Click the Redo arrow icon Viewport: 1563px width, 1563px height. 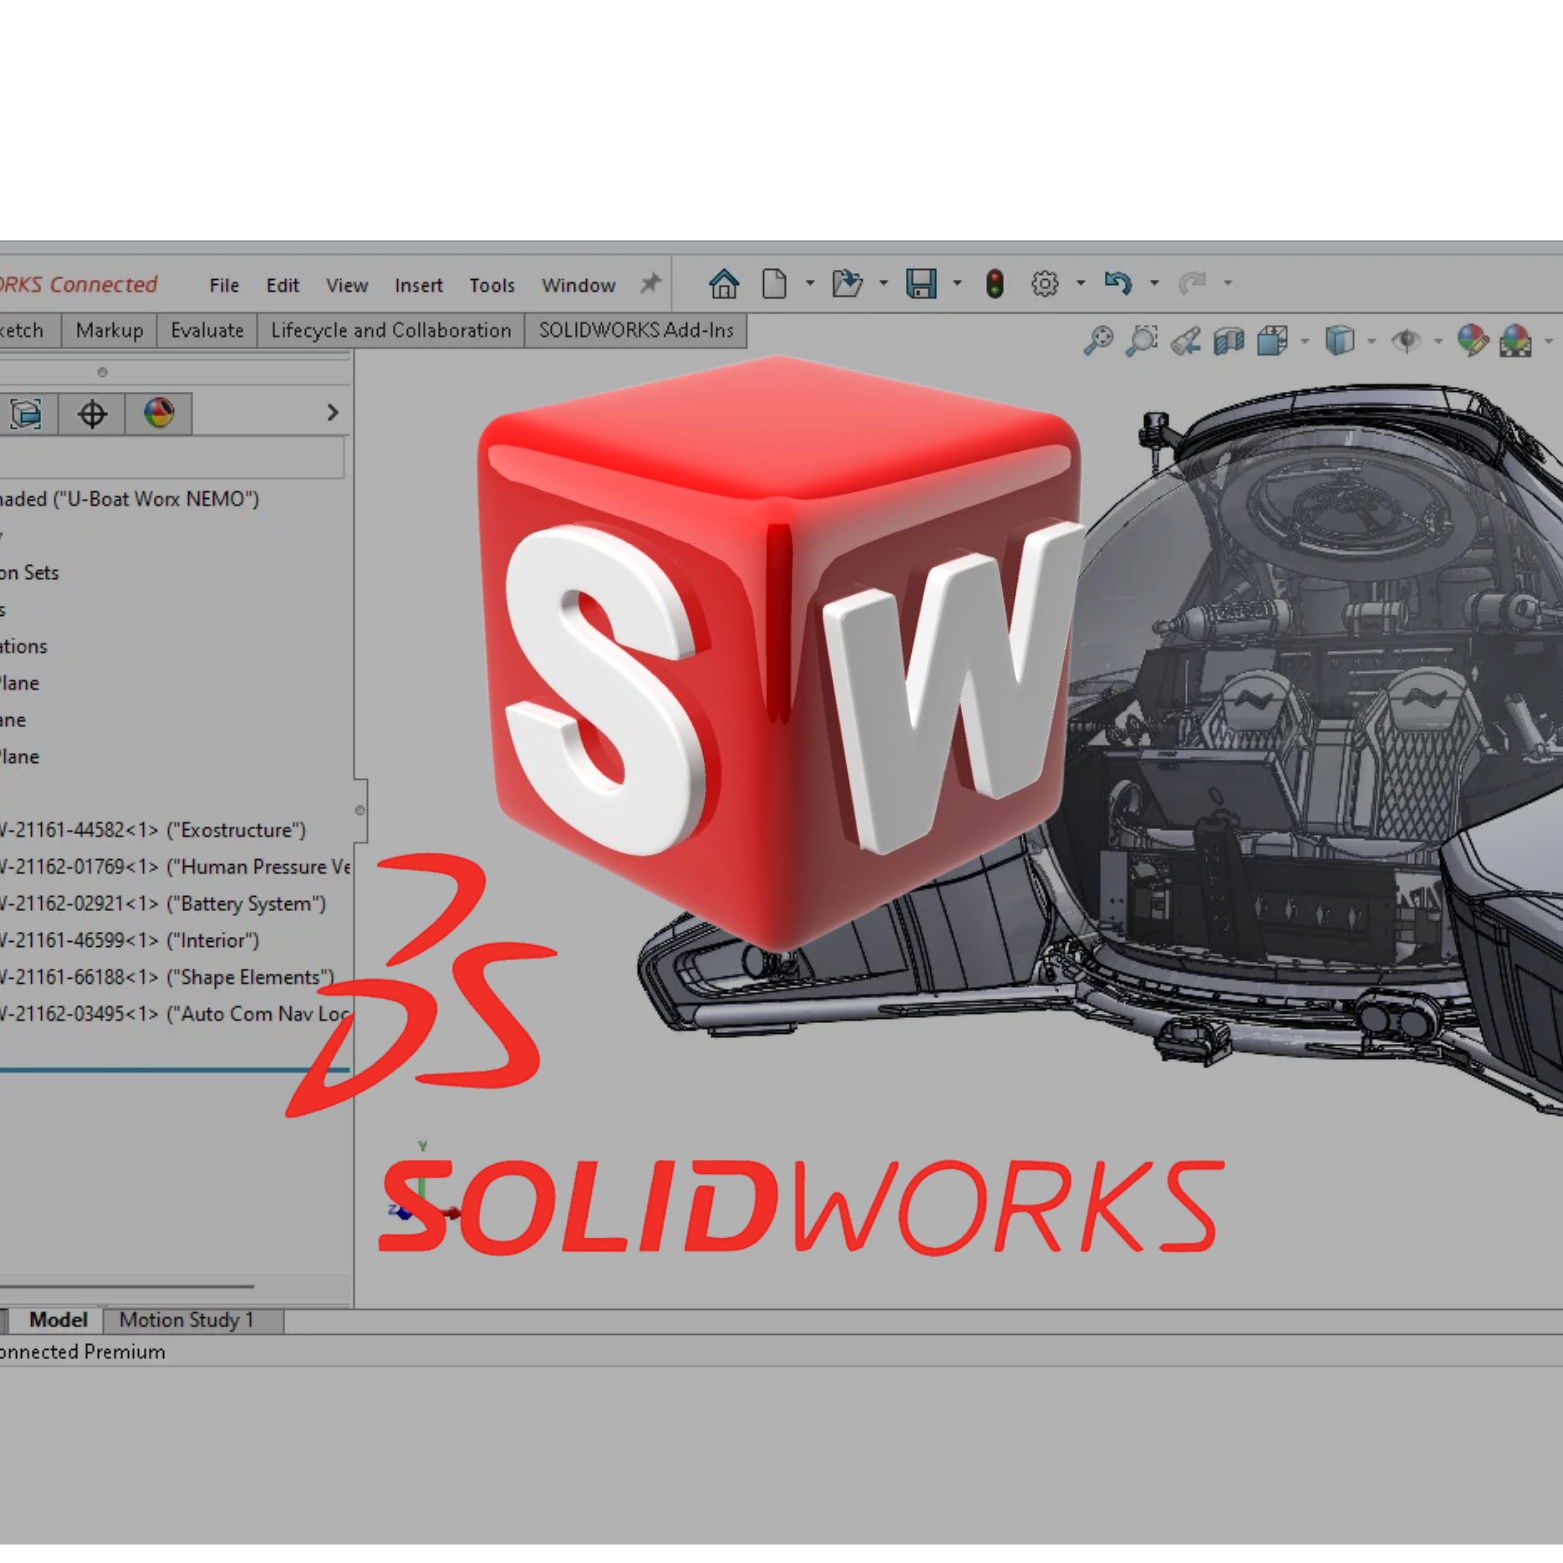(1192, 284)
